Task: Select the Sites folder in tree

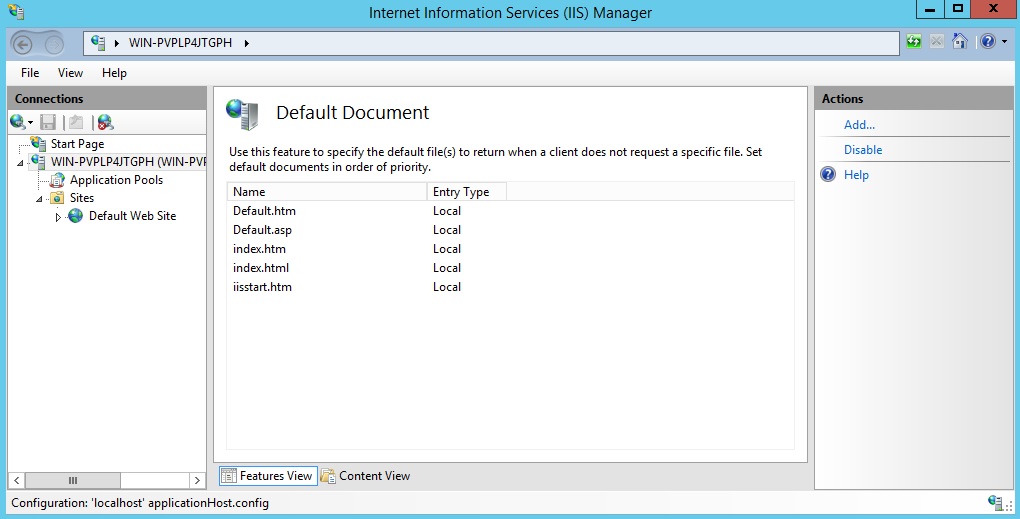Action: point(82,198)
